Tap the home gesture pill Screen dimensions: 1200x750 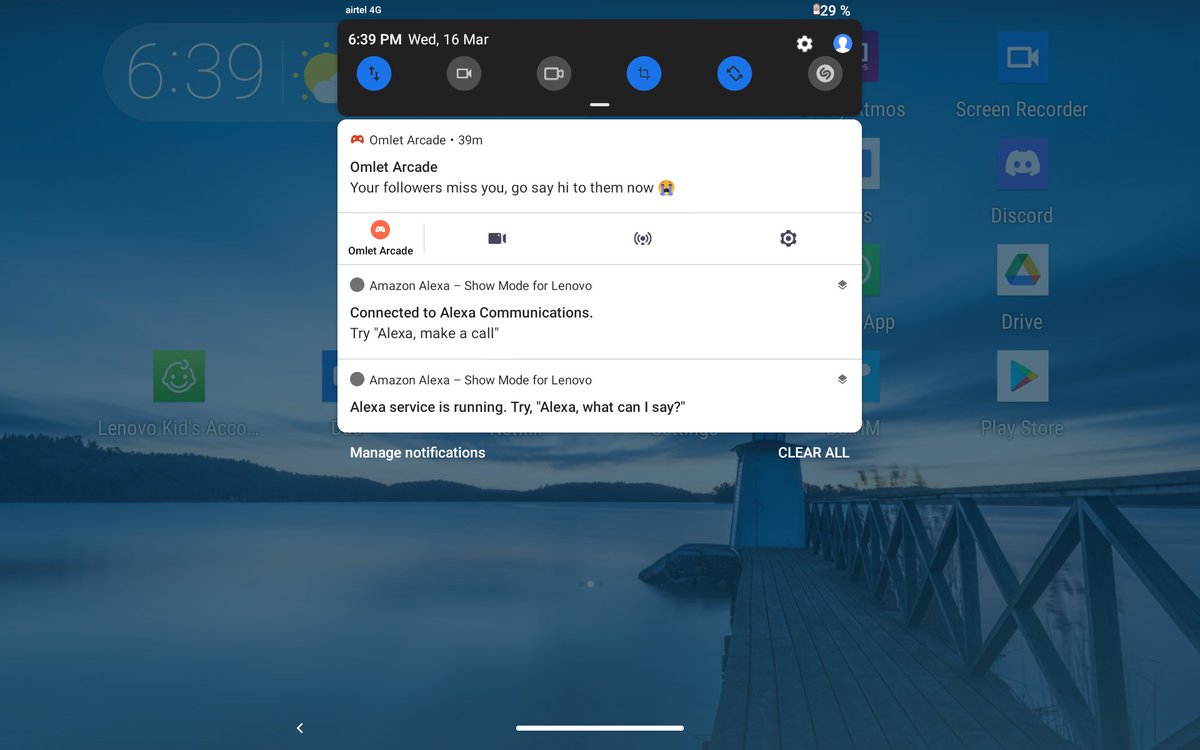coord(600,728)
